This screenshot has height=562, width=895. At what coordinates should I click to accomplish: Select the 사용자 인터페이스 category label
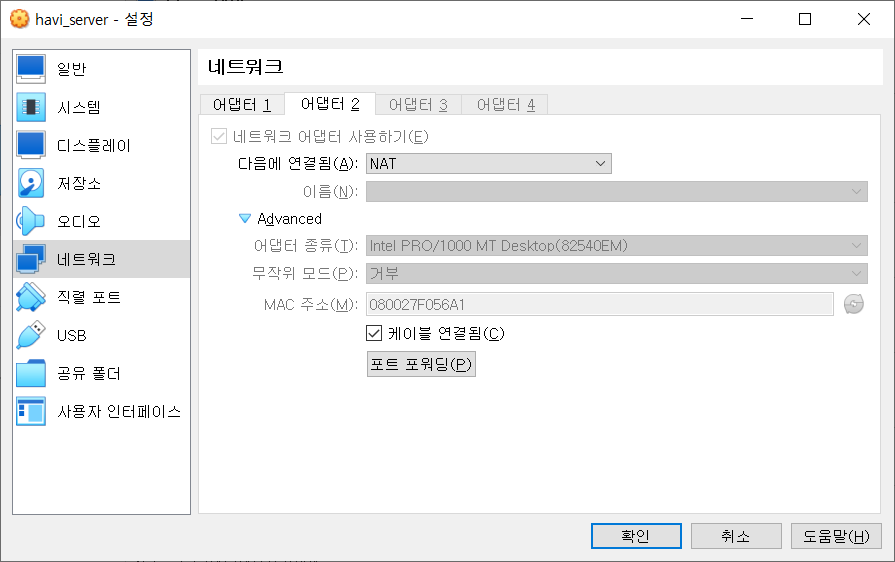pyautogui.click(x=119, y=411)
